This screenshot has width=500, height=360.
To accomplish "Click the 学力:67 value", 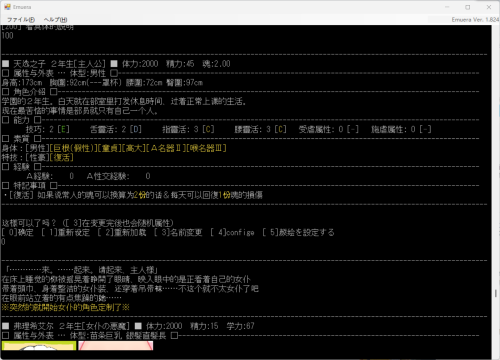I will tap(240, 326).
